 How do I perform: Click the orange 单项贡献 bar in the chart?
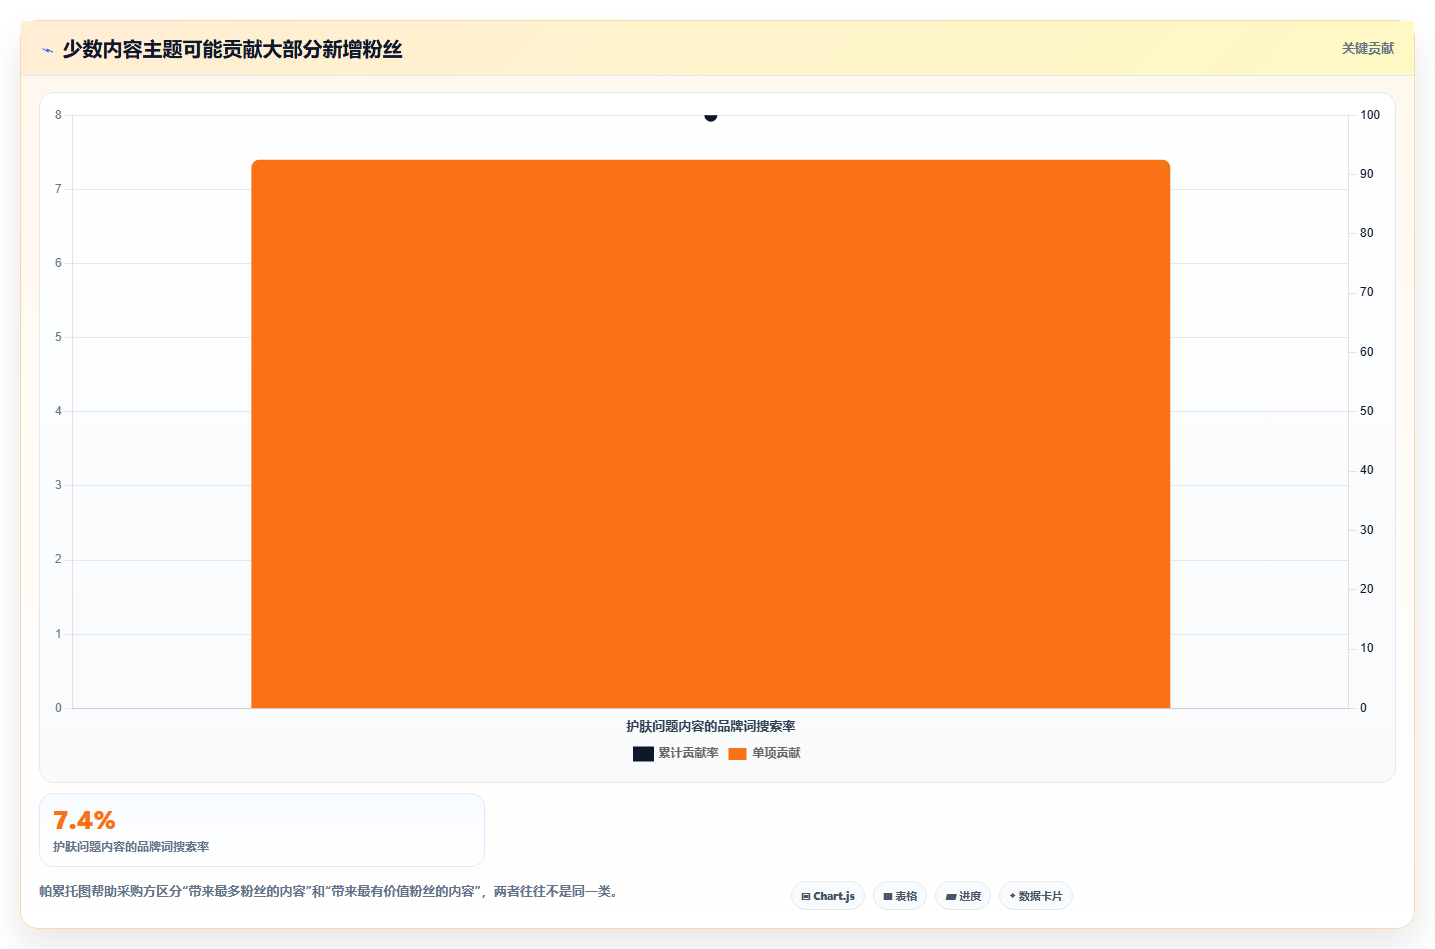click(x=710, y=434)
